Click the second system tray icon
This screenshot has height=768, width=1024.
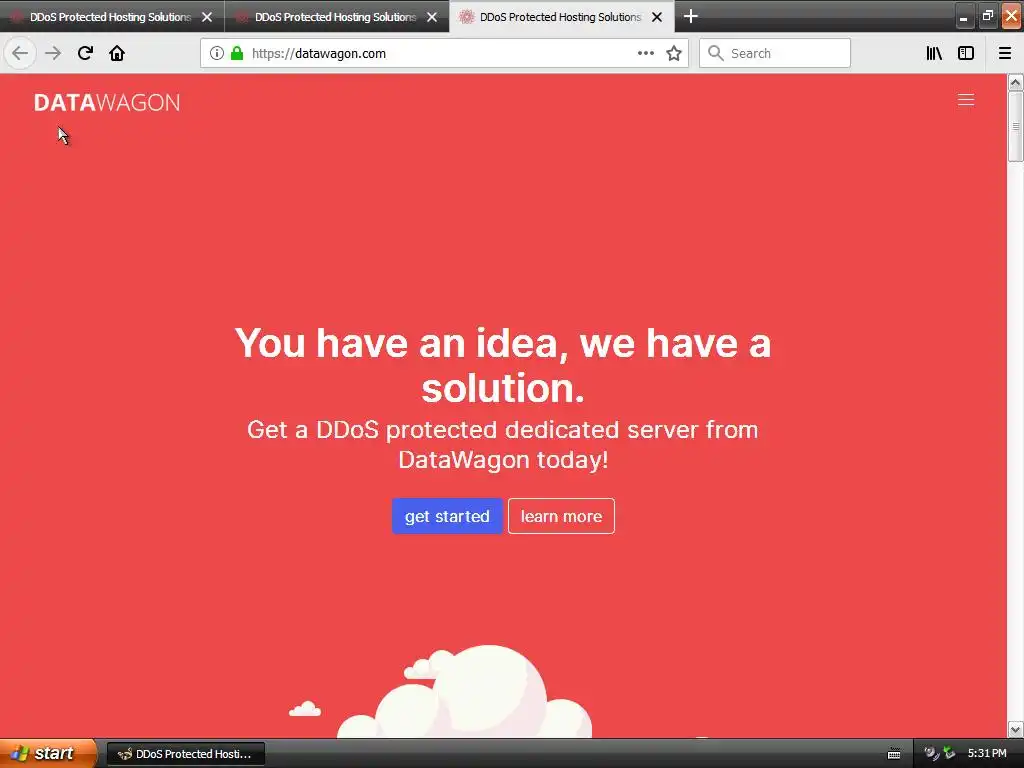tap(949, 754)
